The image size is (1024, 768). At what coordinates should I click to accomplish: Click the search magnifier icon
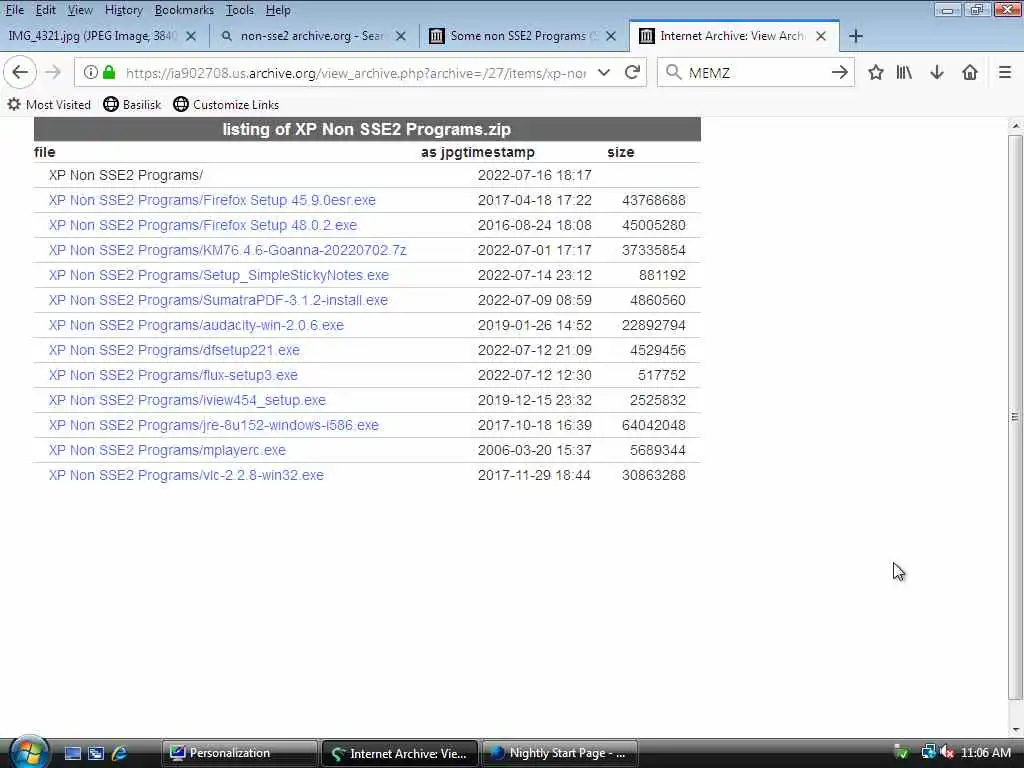(x=673, y=72)
